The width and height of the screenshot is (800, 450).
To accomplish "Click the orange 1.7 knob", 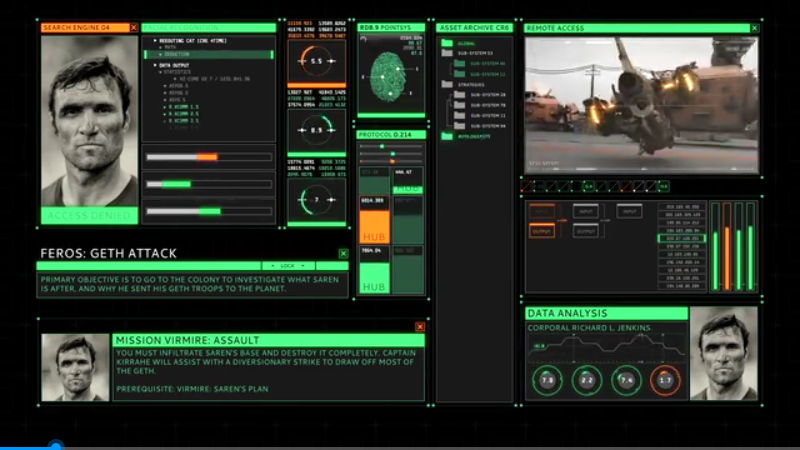I will point(665,380).
